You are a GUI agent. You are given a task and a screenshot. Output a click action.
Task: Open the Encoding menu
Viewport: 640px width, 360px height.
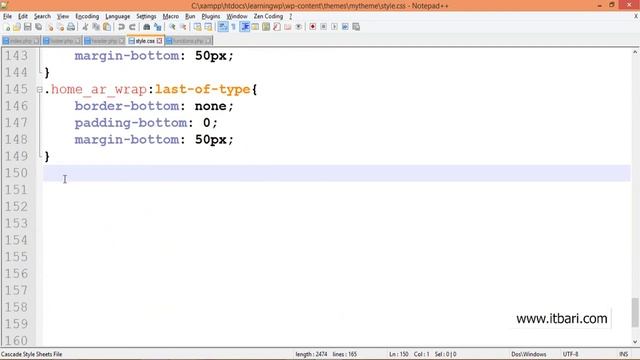pyautogui.click(x=87, y=16)
